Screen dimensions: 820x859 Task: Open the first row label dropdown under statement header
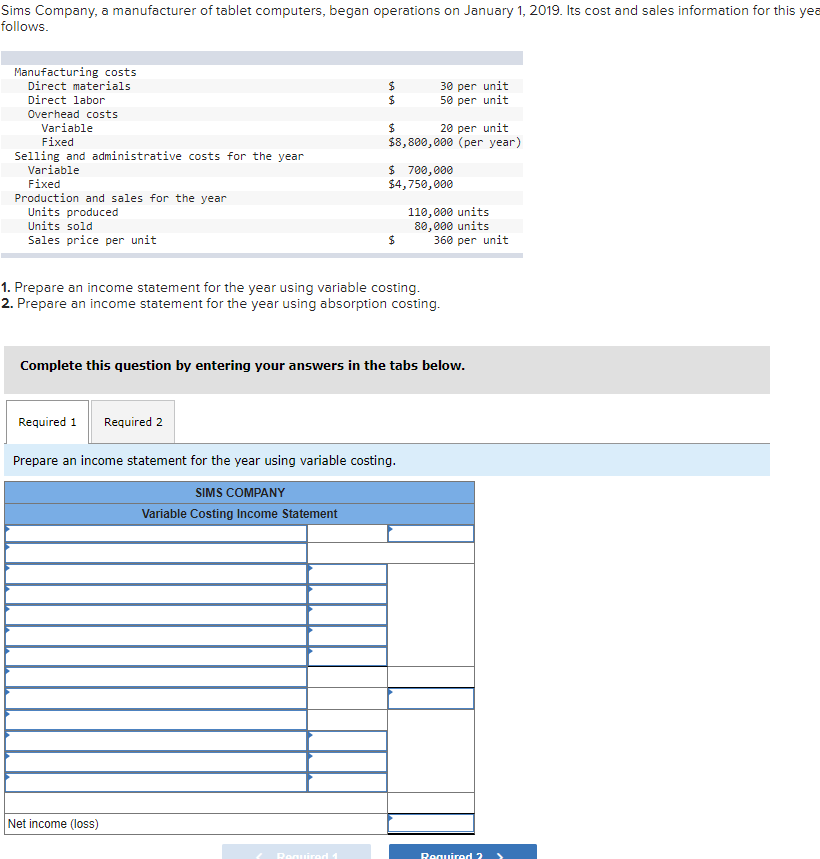156,534
